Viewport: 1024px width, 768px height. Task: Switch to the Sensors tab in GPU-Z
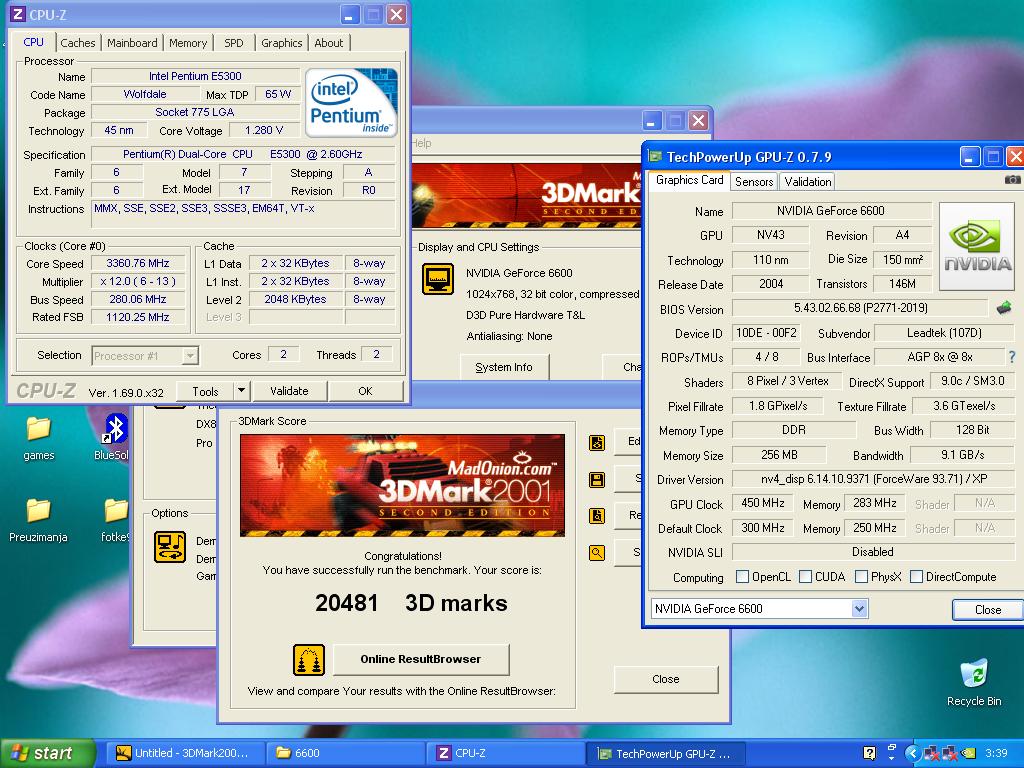[x=754, y=182]
